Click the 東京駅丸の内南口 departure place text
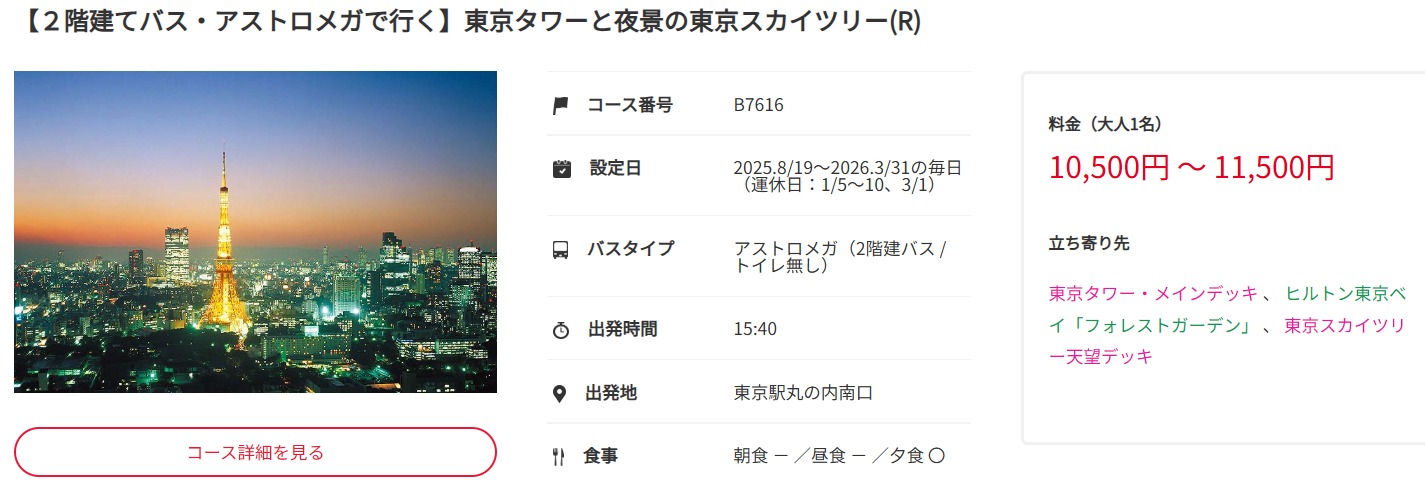The image size is (1425, 482). coord(803,393)
